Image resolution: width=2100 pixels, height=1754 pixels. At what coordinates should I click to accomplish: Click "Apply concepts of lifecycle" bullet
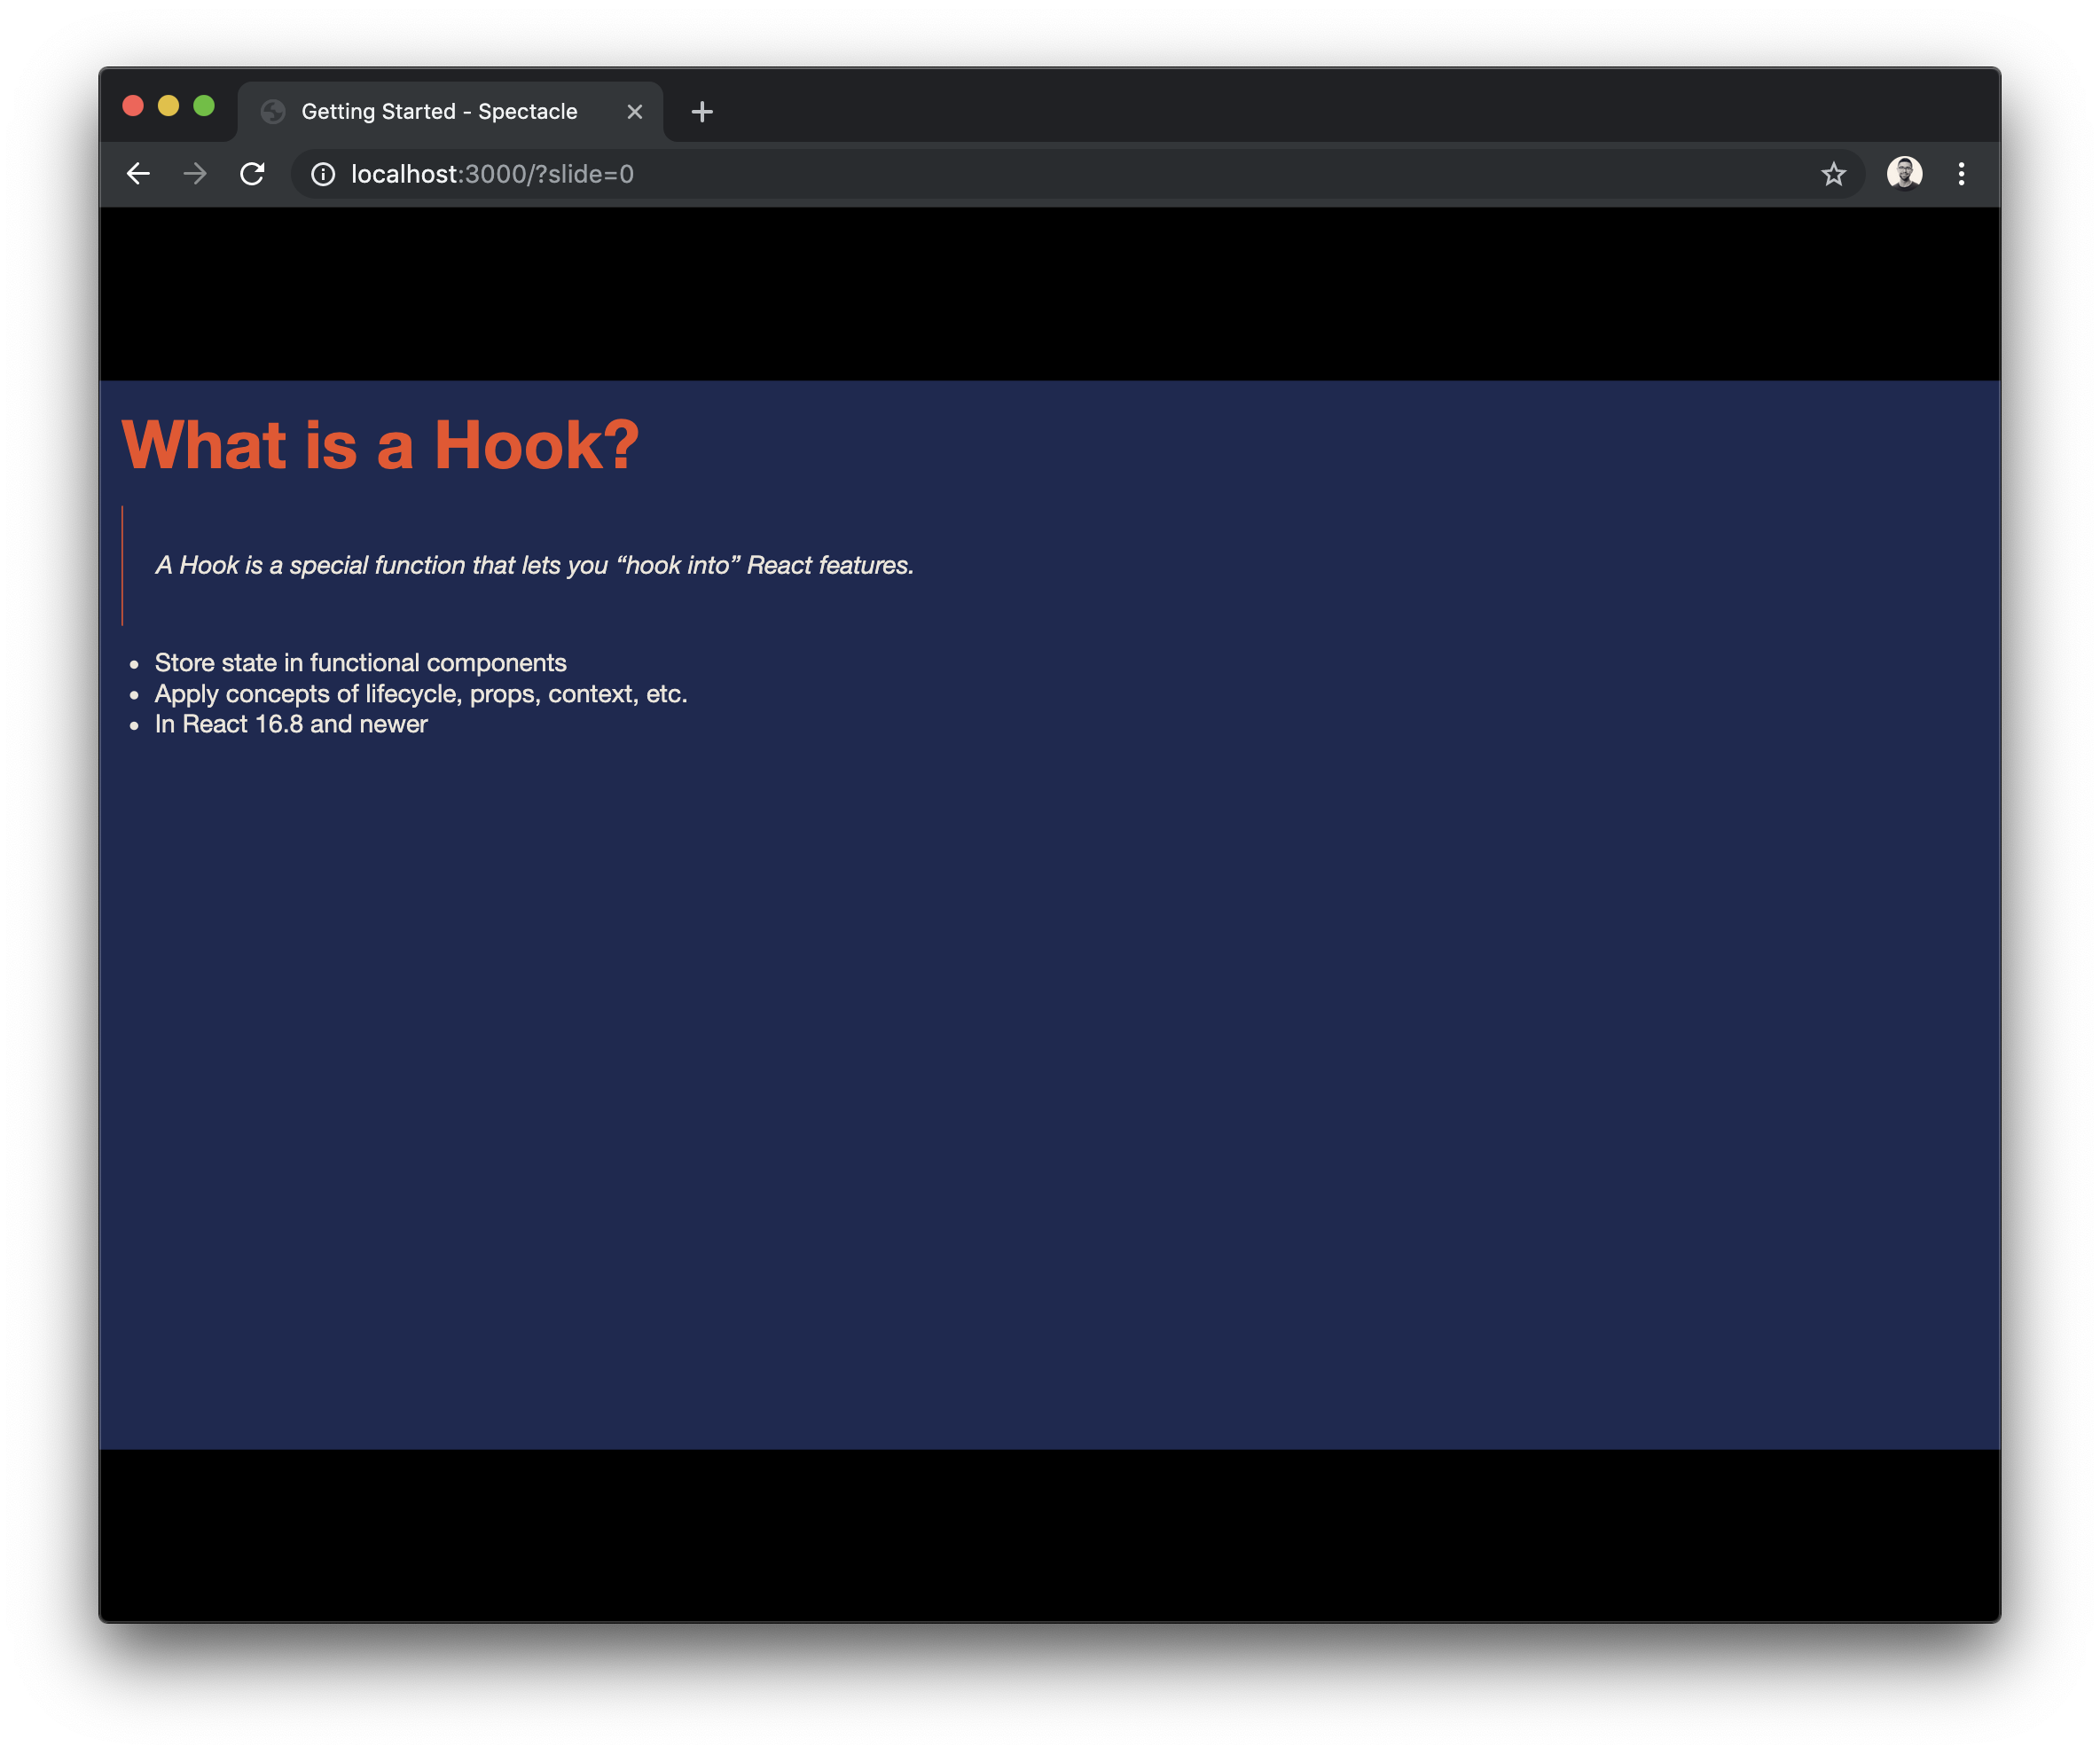pos(420,694)
